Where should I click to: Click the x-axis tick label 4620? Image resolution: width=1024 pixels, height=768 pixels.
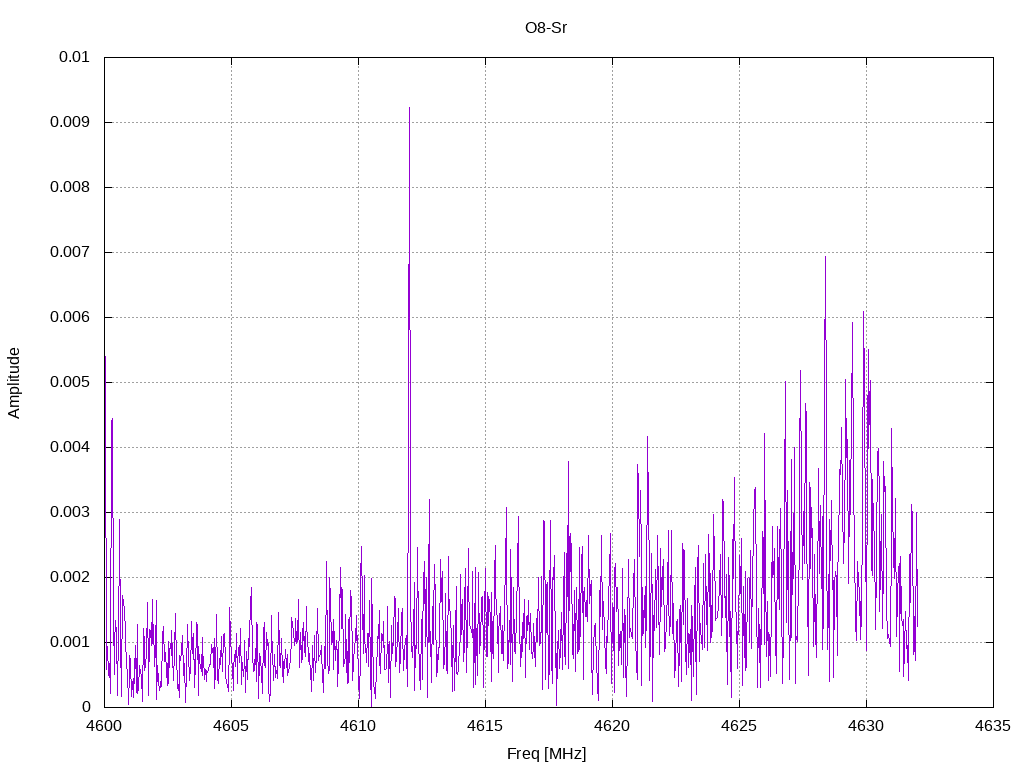(x=613, y=726)
